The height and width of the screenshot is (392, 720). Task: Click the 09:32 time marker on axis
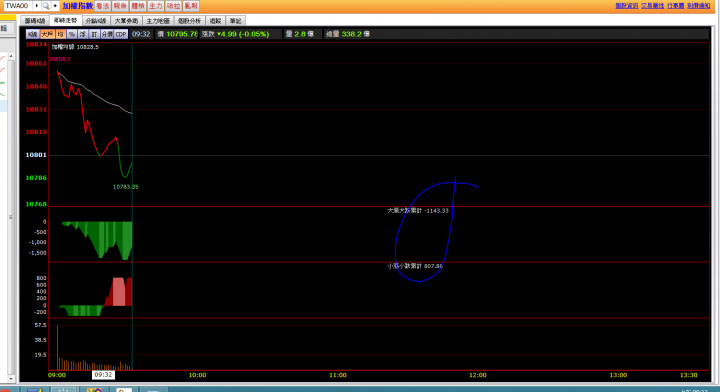(x=103, y=375)
